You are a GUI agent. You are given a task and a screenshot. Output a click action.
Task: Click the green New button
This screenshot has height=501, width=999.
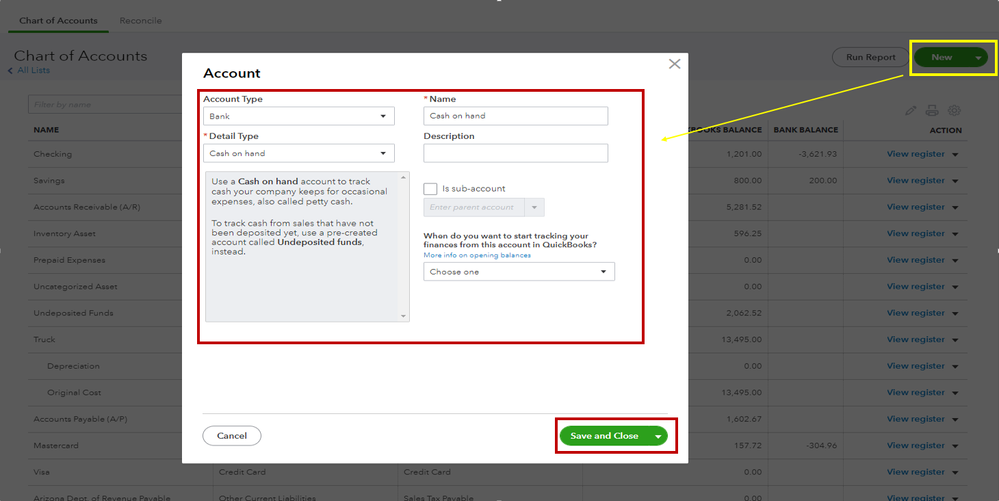[942, 57]
